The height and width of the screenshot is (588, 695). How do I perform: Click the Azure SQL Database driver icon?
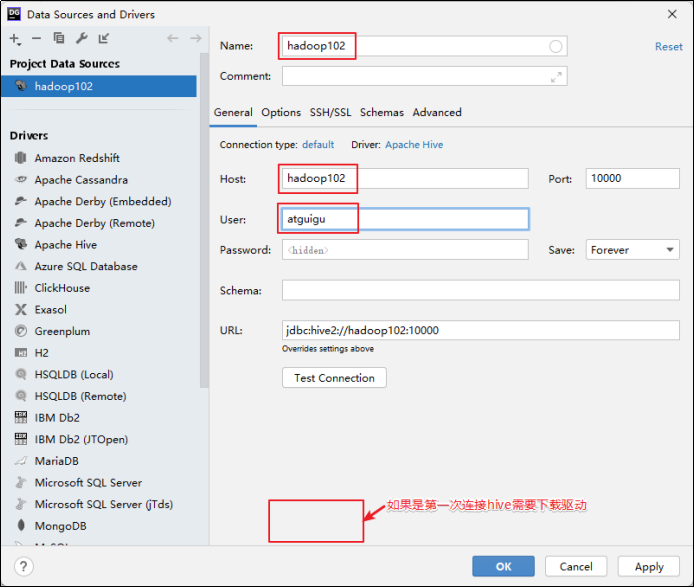pyautogui.click(x=20, y=266)
